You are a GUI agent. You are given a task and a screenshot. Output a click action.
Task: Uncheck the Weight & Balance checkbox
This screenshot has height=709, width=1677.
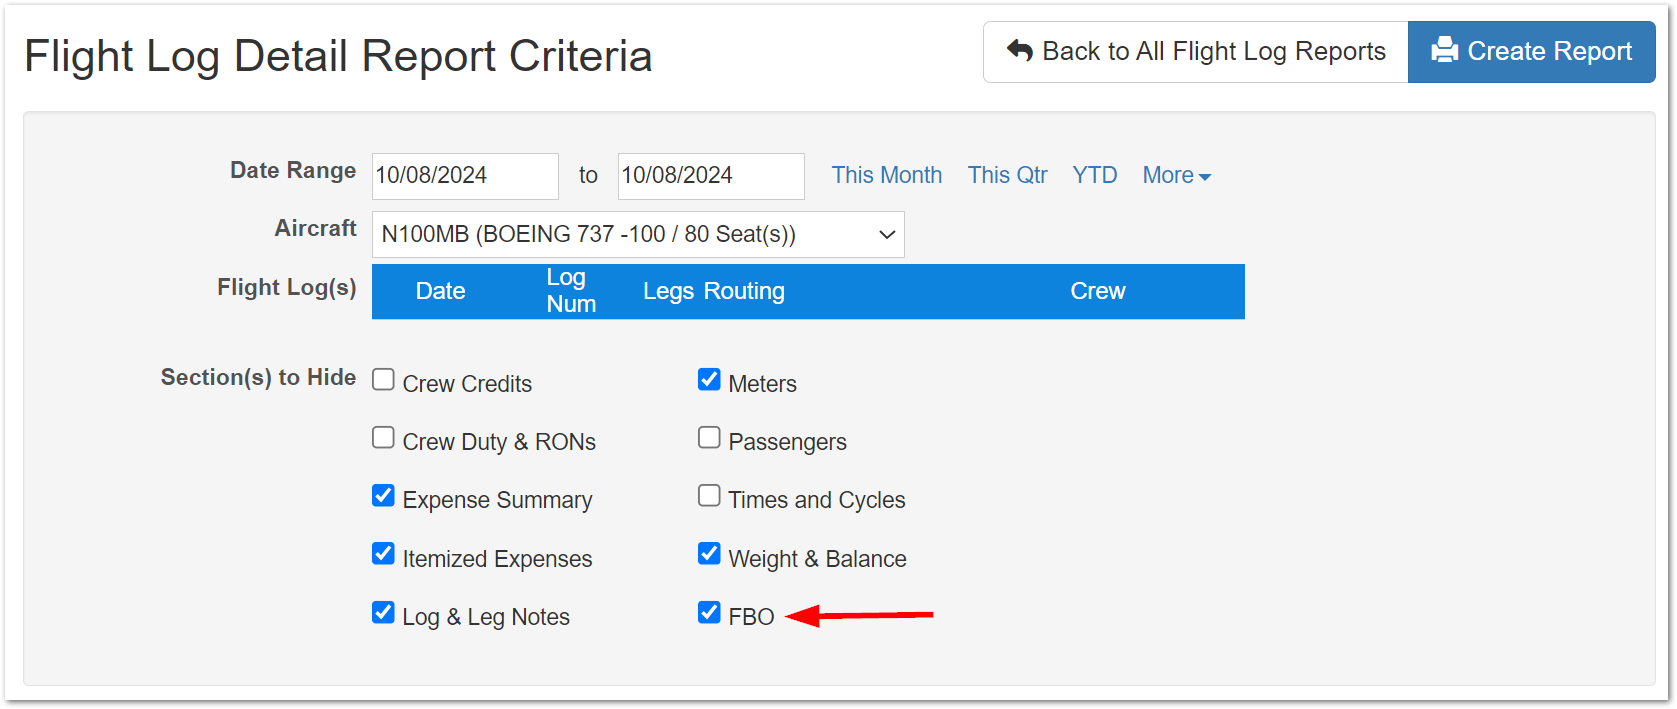click(x=709, y=554)
